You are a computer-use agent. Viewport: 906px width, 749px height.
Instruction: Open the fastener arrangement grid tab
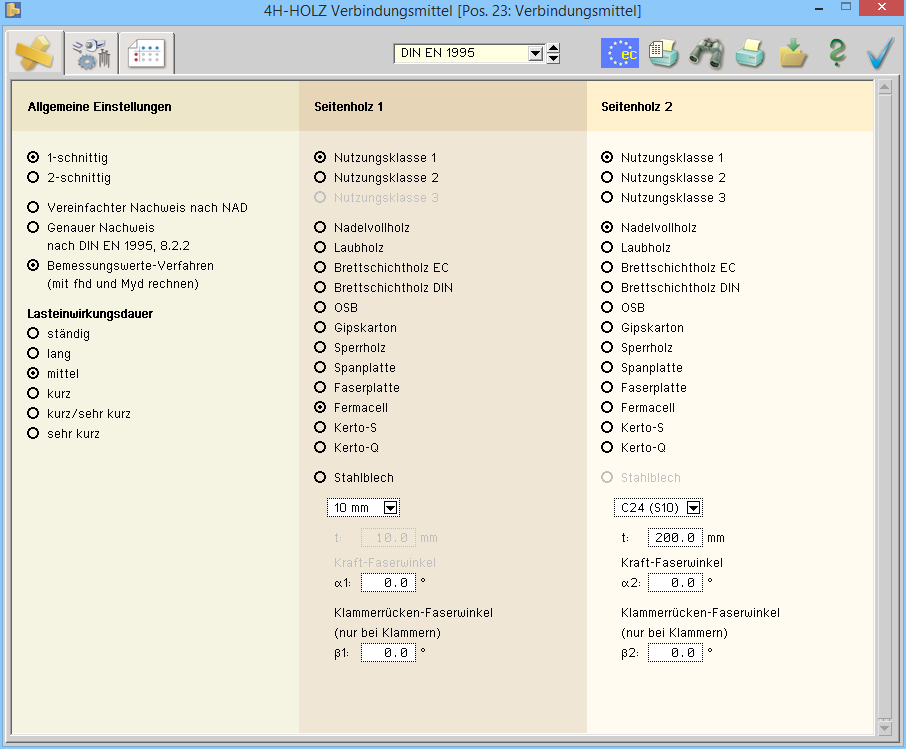[146, 54]
